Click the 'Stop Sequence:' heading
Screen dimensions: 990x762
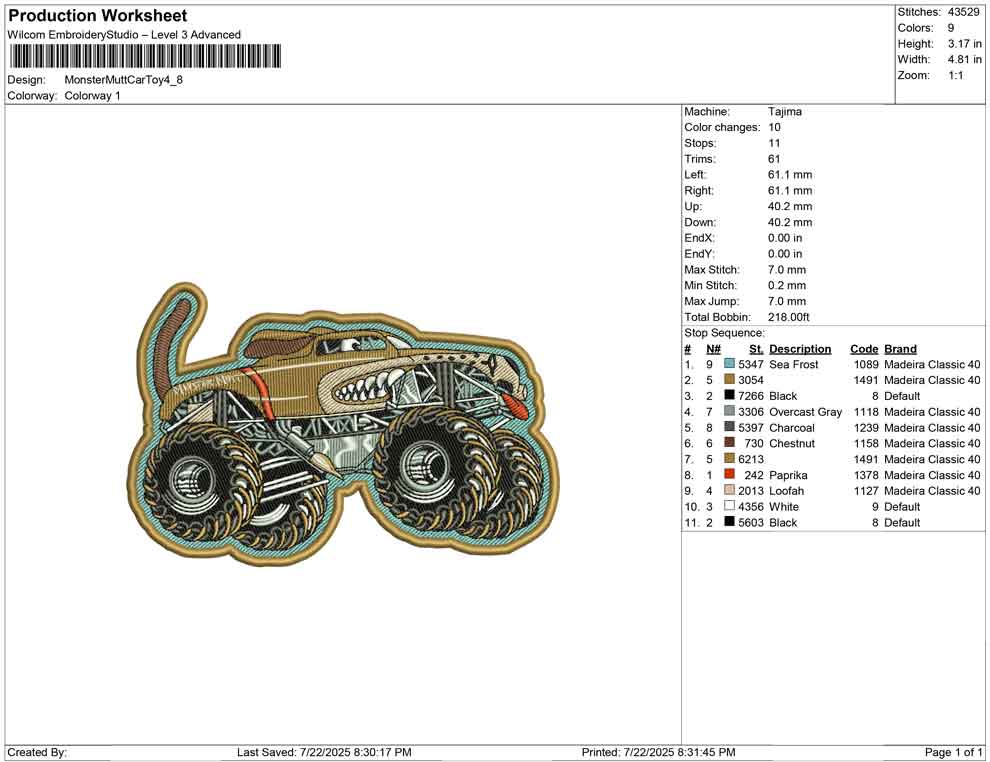[x=724, y=333]
